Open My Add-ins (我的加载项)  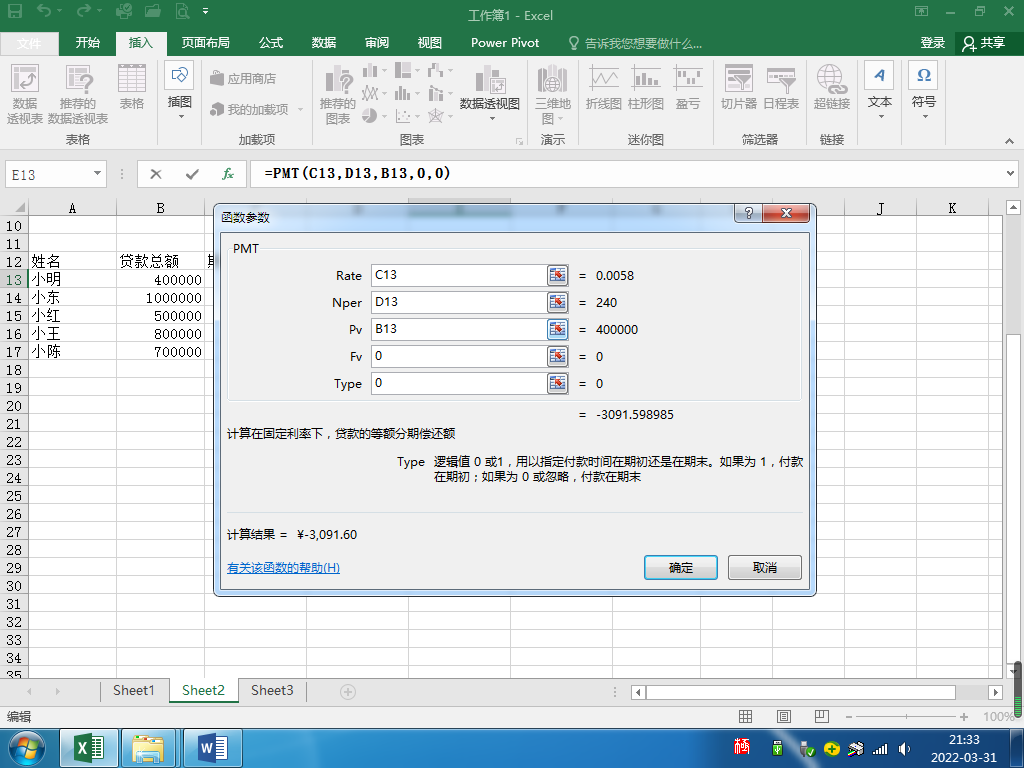click(257, 110)
